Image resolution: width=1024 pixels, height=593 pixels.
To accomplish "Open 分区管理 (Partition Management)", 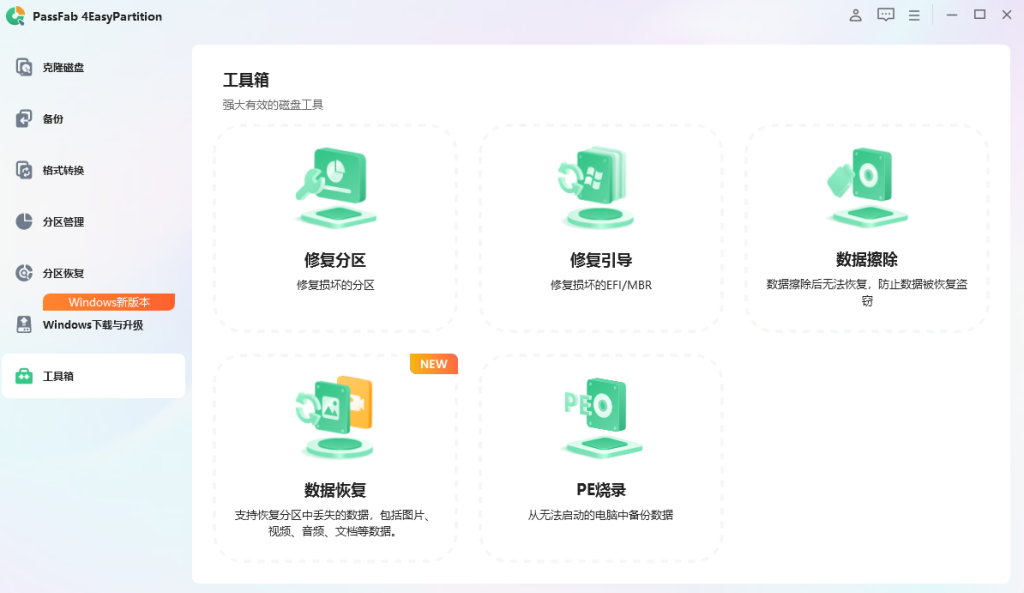I will coord(66,221).
